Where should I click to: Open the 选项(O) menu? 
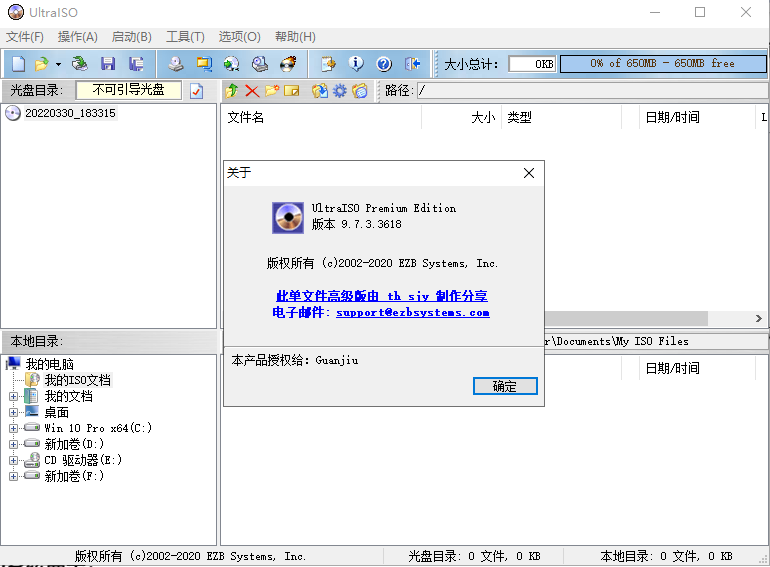(239, 37)
